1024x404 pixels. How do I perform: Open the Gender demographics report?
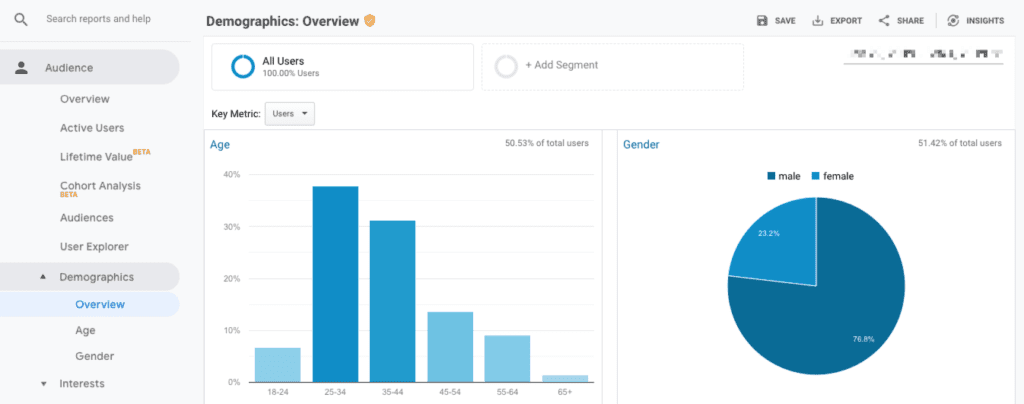pos(95,356)
